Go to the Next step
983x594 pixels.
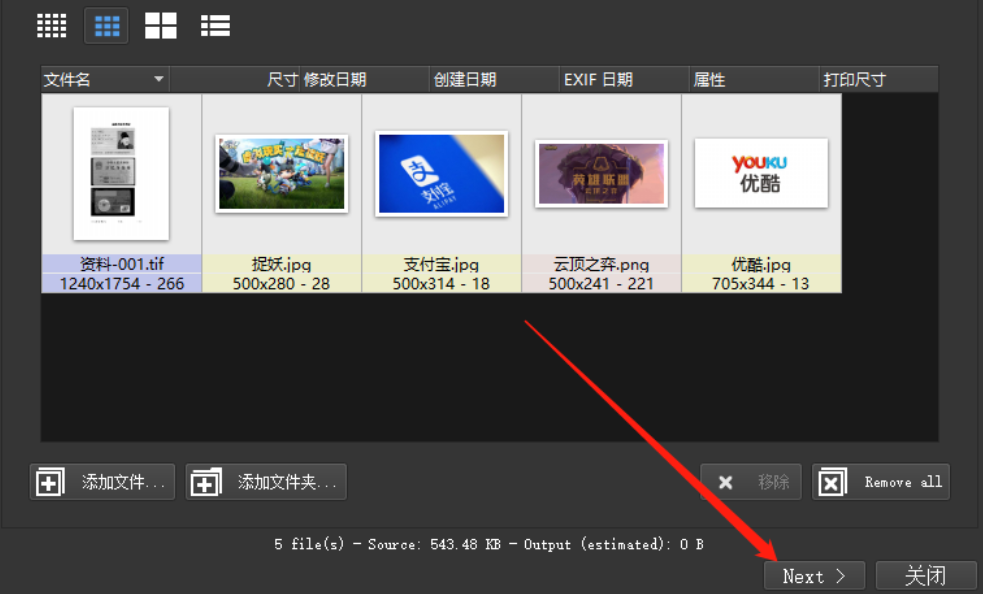coord(814,576)
